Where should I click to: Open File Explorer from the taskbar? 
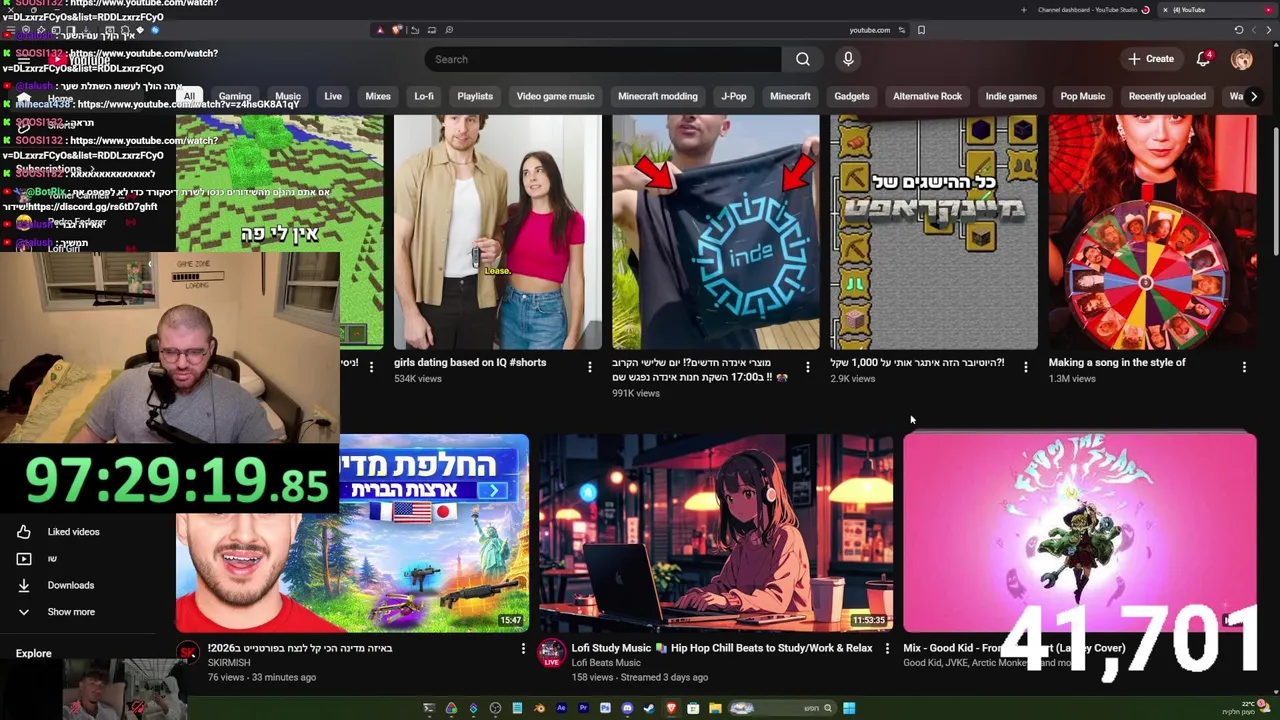click(x=715, y=708)
